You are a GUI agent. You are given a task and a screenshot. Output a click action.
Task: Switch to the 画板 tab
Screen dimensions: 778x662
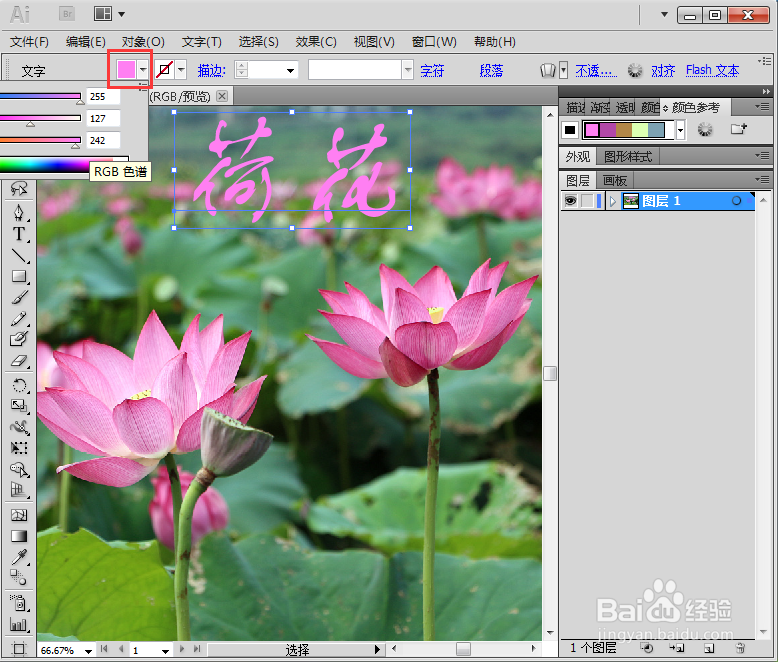[x=615, y=180]
